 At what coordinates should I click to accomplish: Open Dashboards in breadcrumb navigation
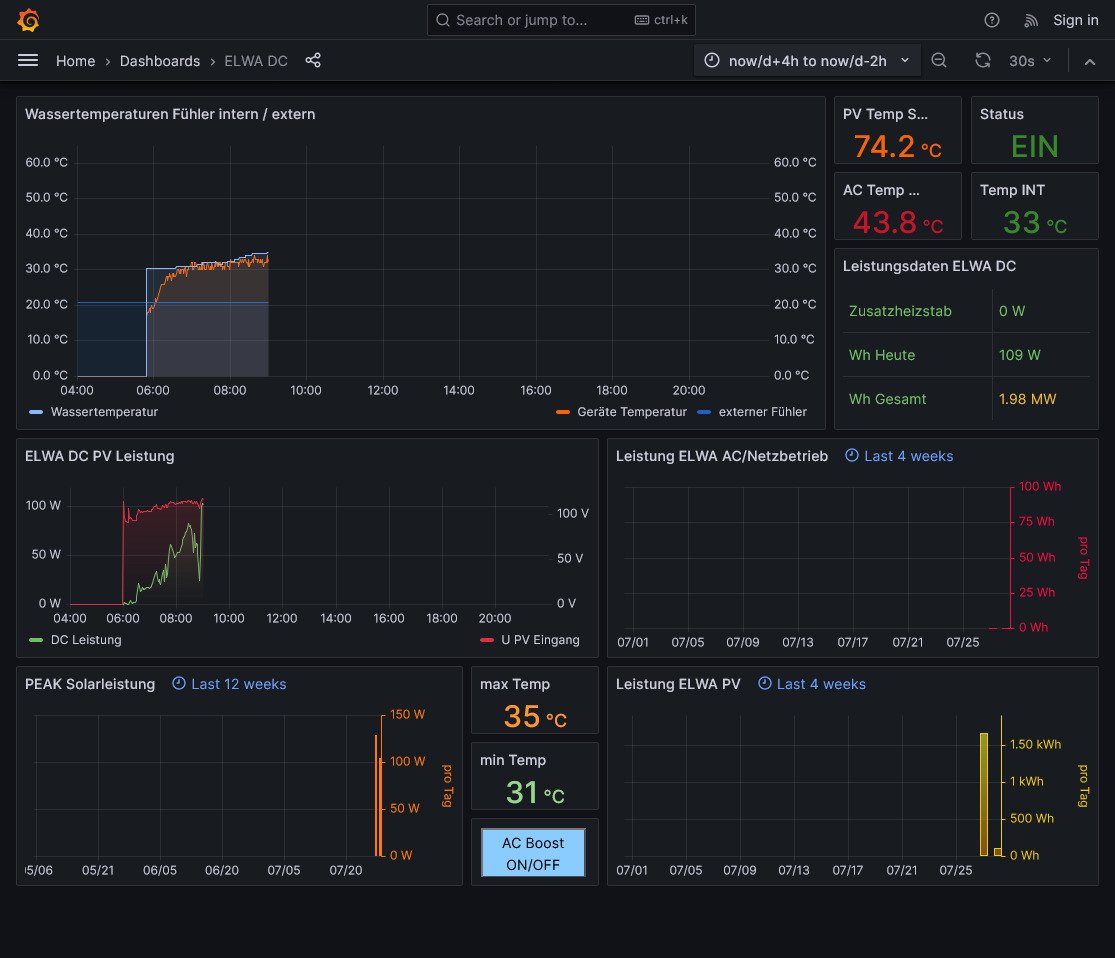160,61
